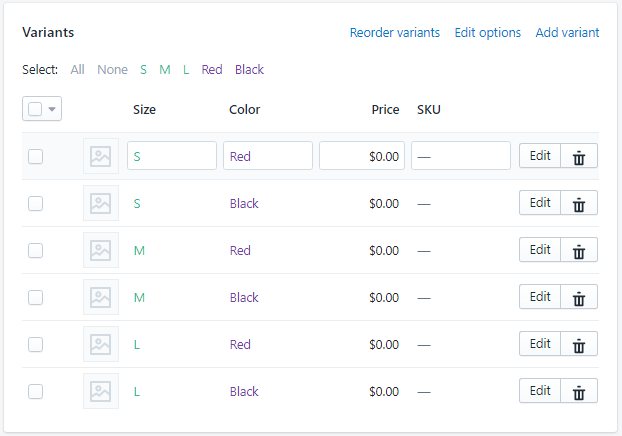
Task: Open image placeholder for S Black variant
Action: [x=100, y=203]
